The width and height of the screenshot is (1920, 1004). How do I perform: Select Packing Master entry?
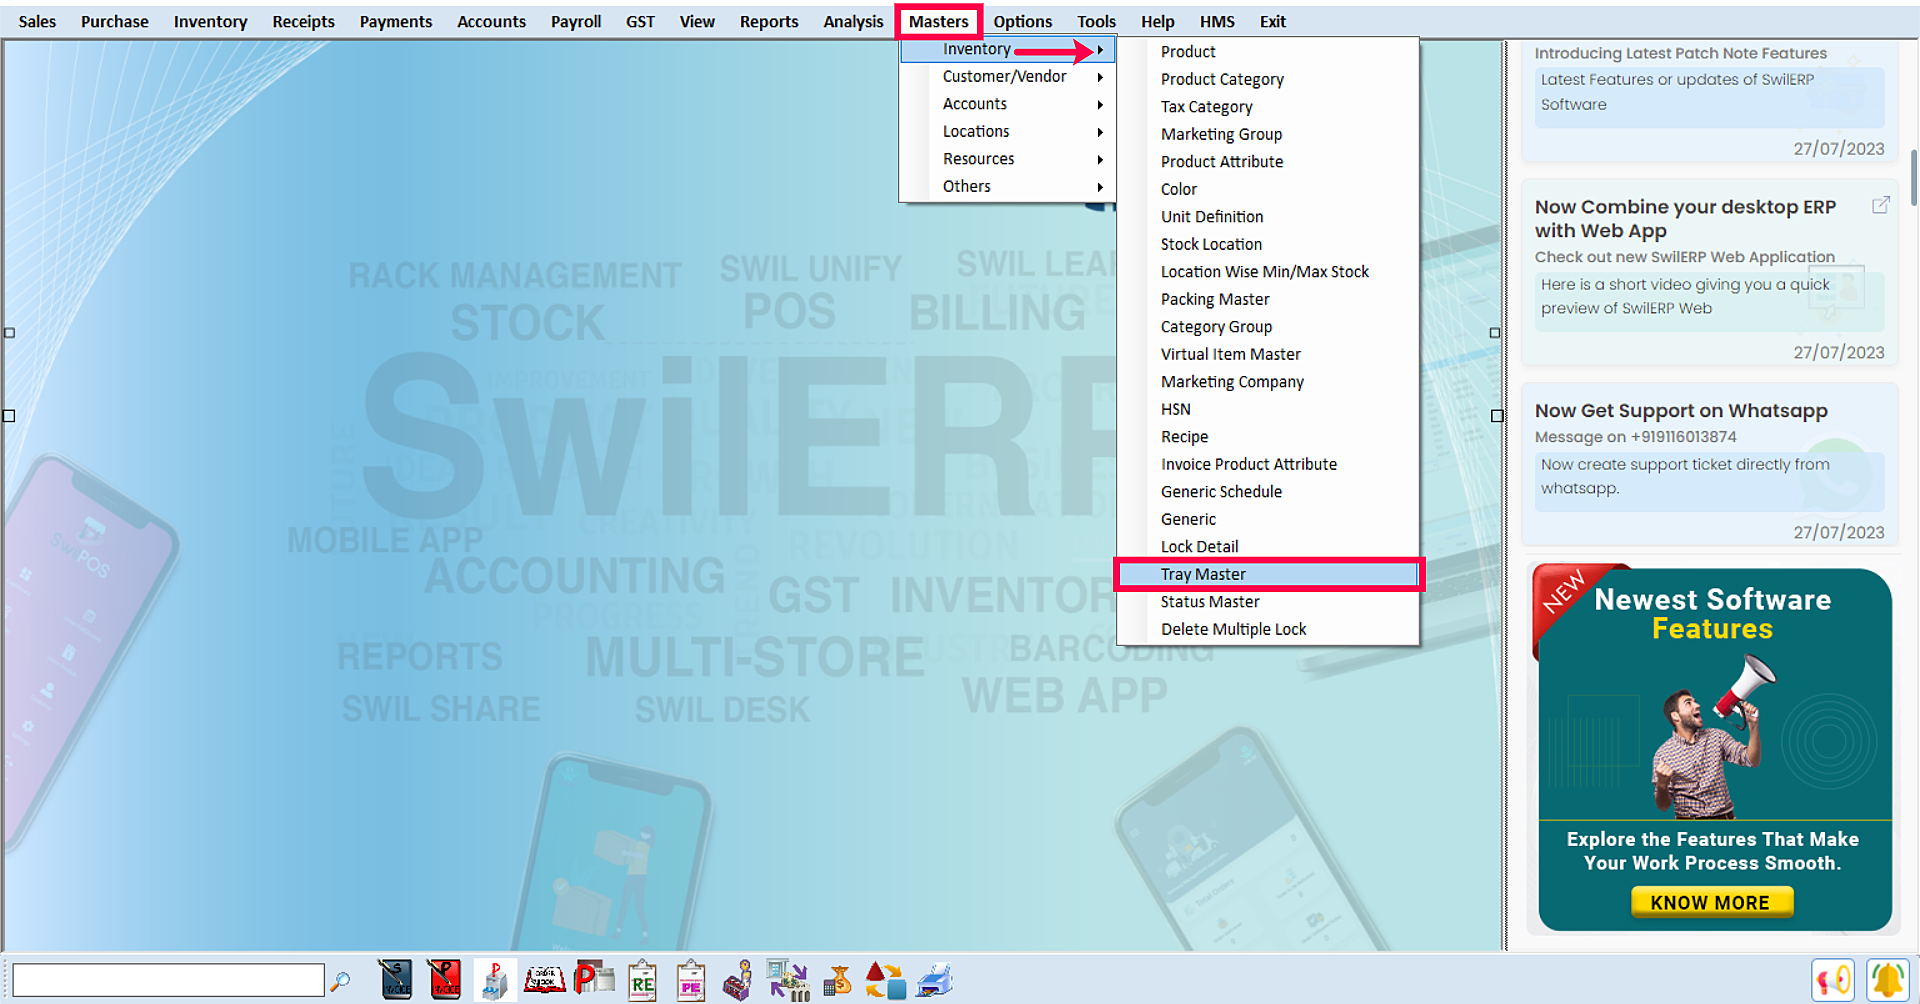pyautogui.click(x=1268, y=299)
